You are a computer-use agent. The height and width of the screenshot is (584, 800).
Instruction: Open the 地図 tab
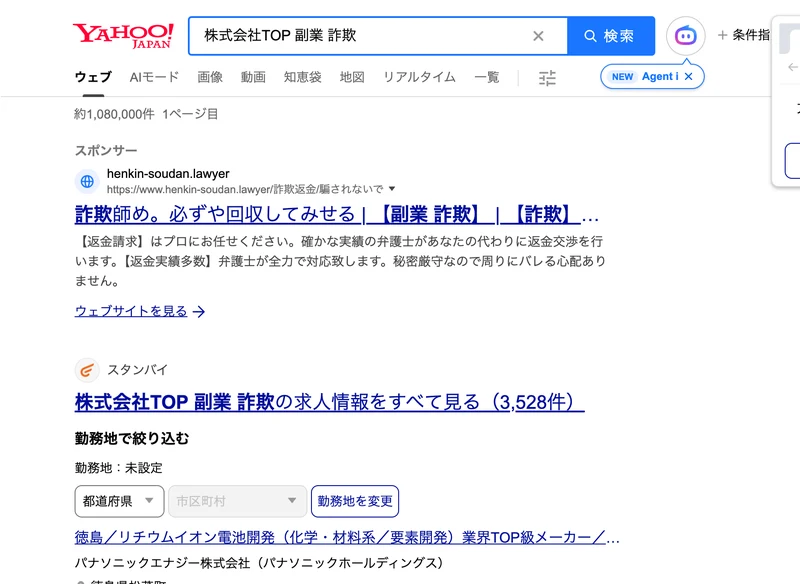coord(352,77)
